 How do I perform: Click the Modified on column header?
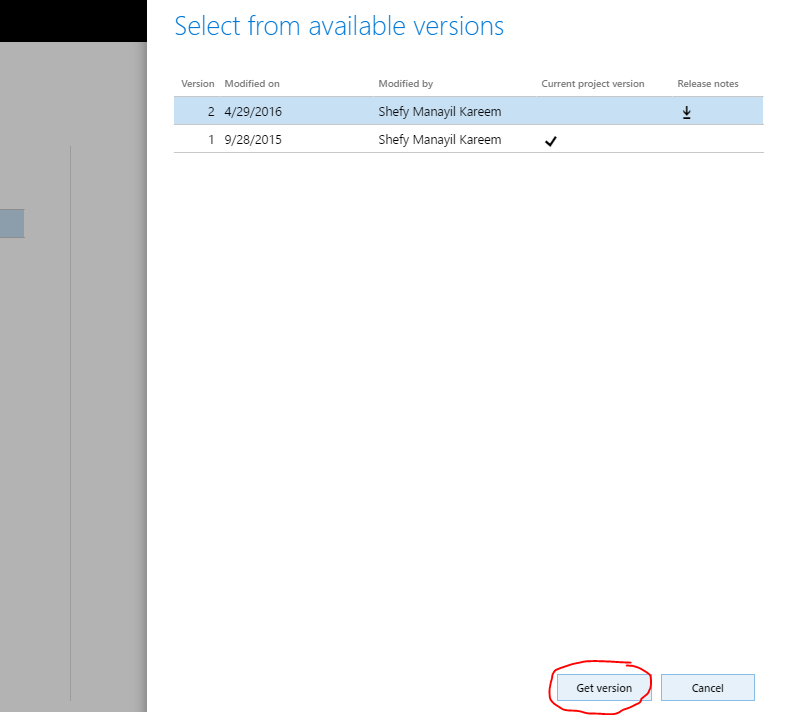(x=252, y=84)
